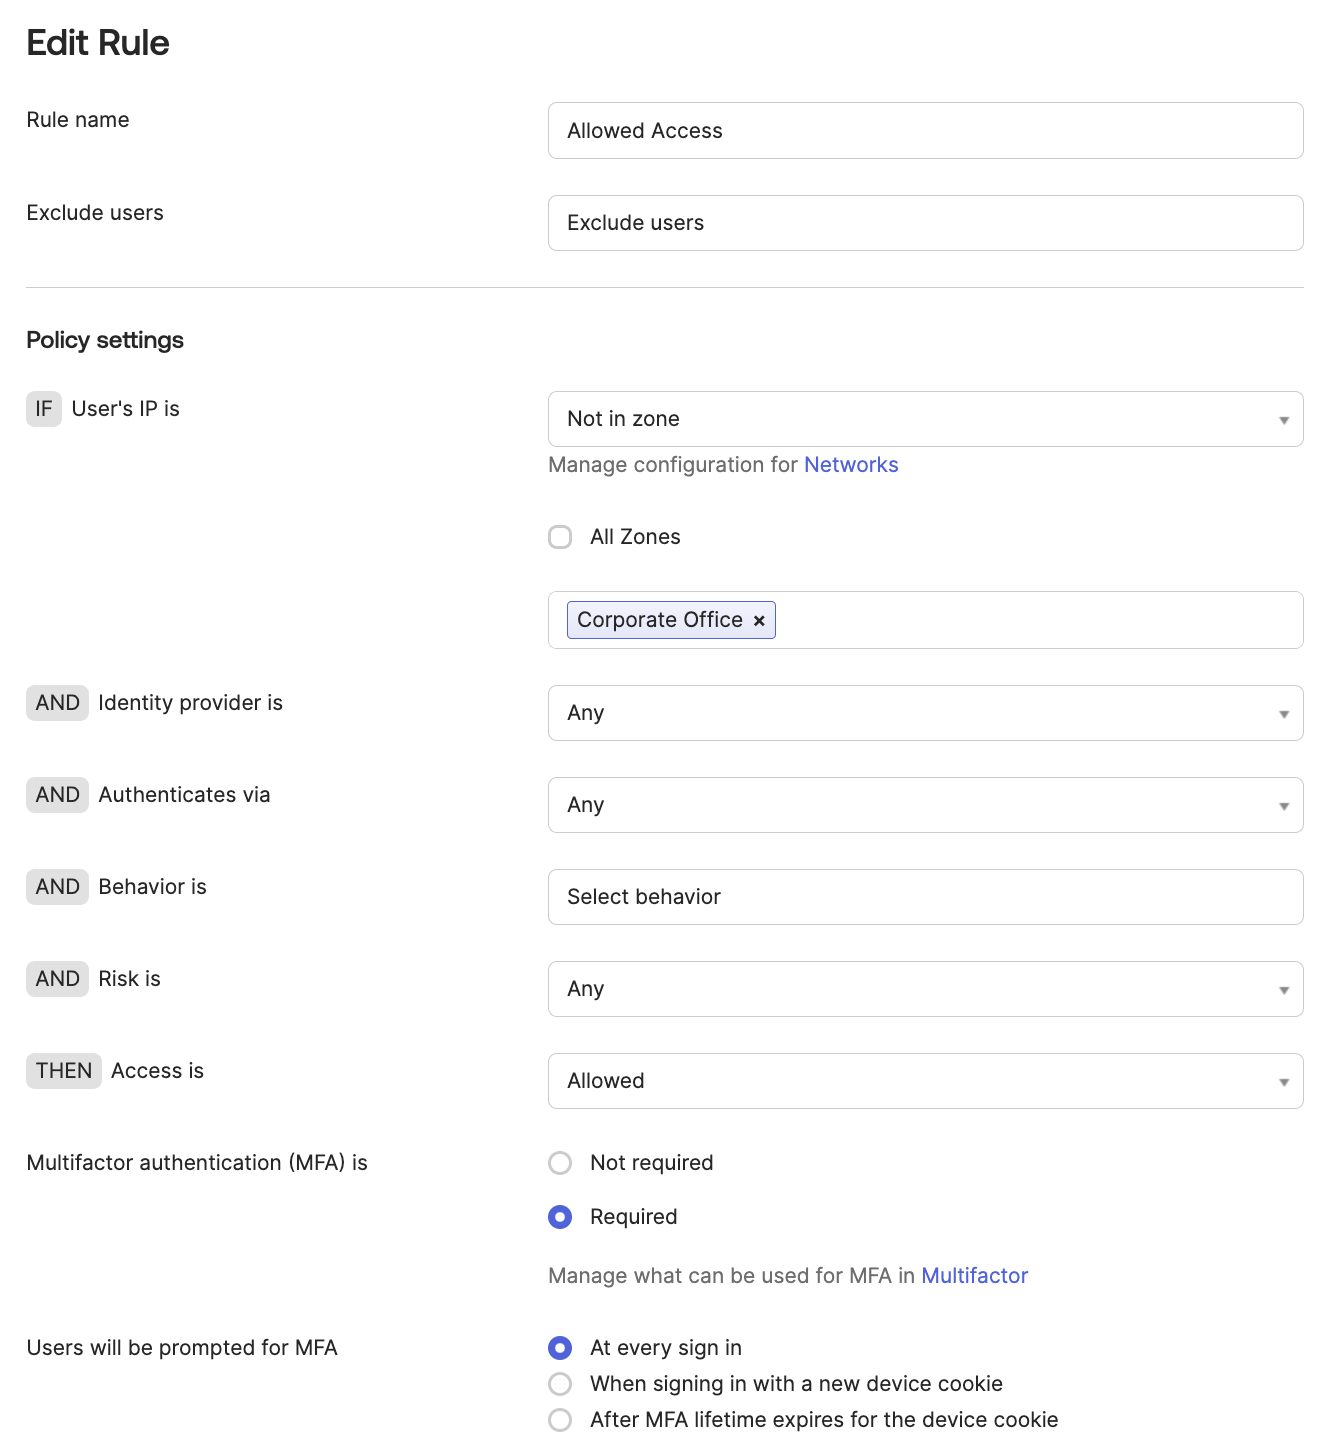
Task: Expand the Risk dropdown
Action: point(925,989)
